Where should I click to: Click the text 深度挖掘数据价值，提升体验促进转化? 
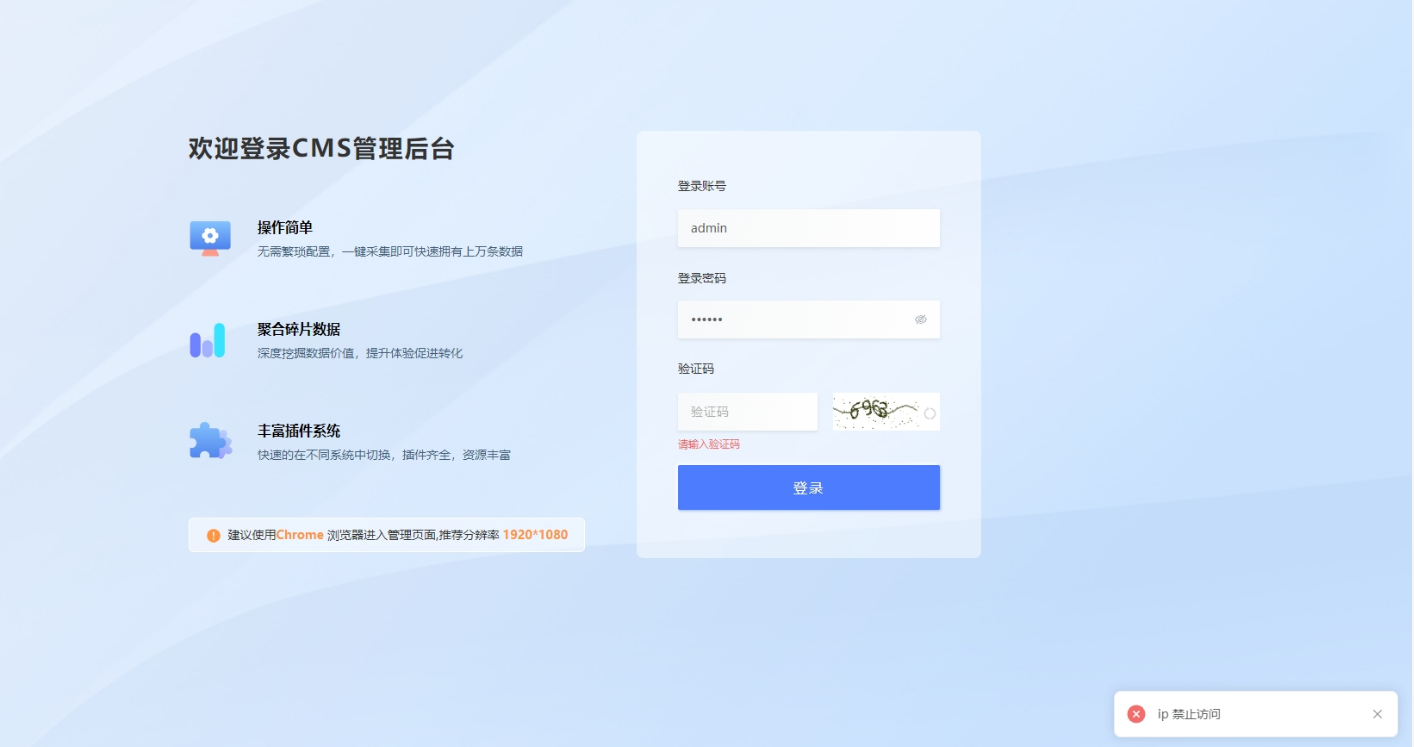pos(360,353)
